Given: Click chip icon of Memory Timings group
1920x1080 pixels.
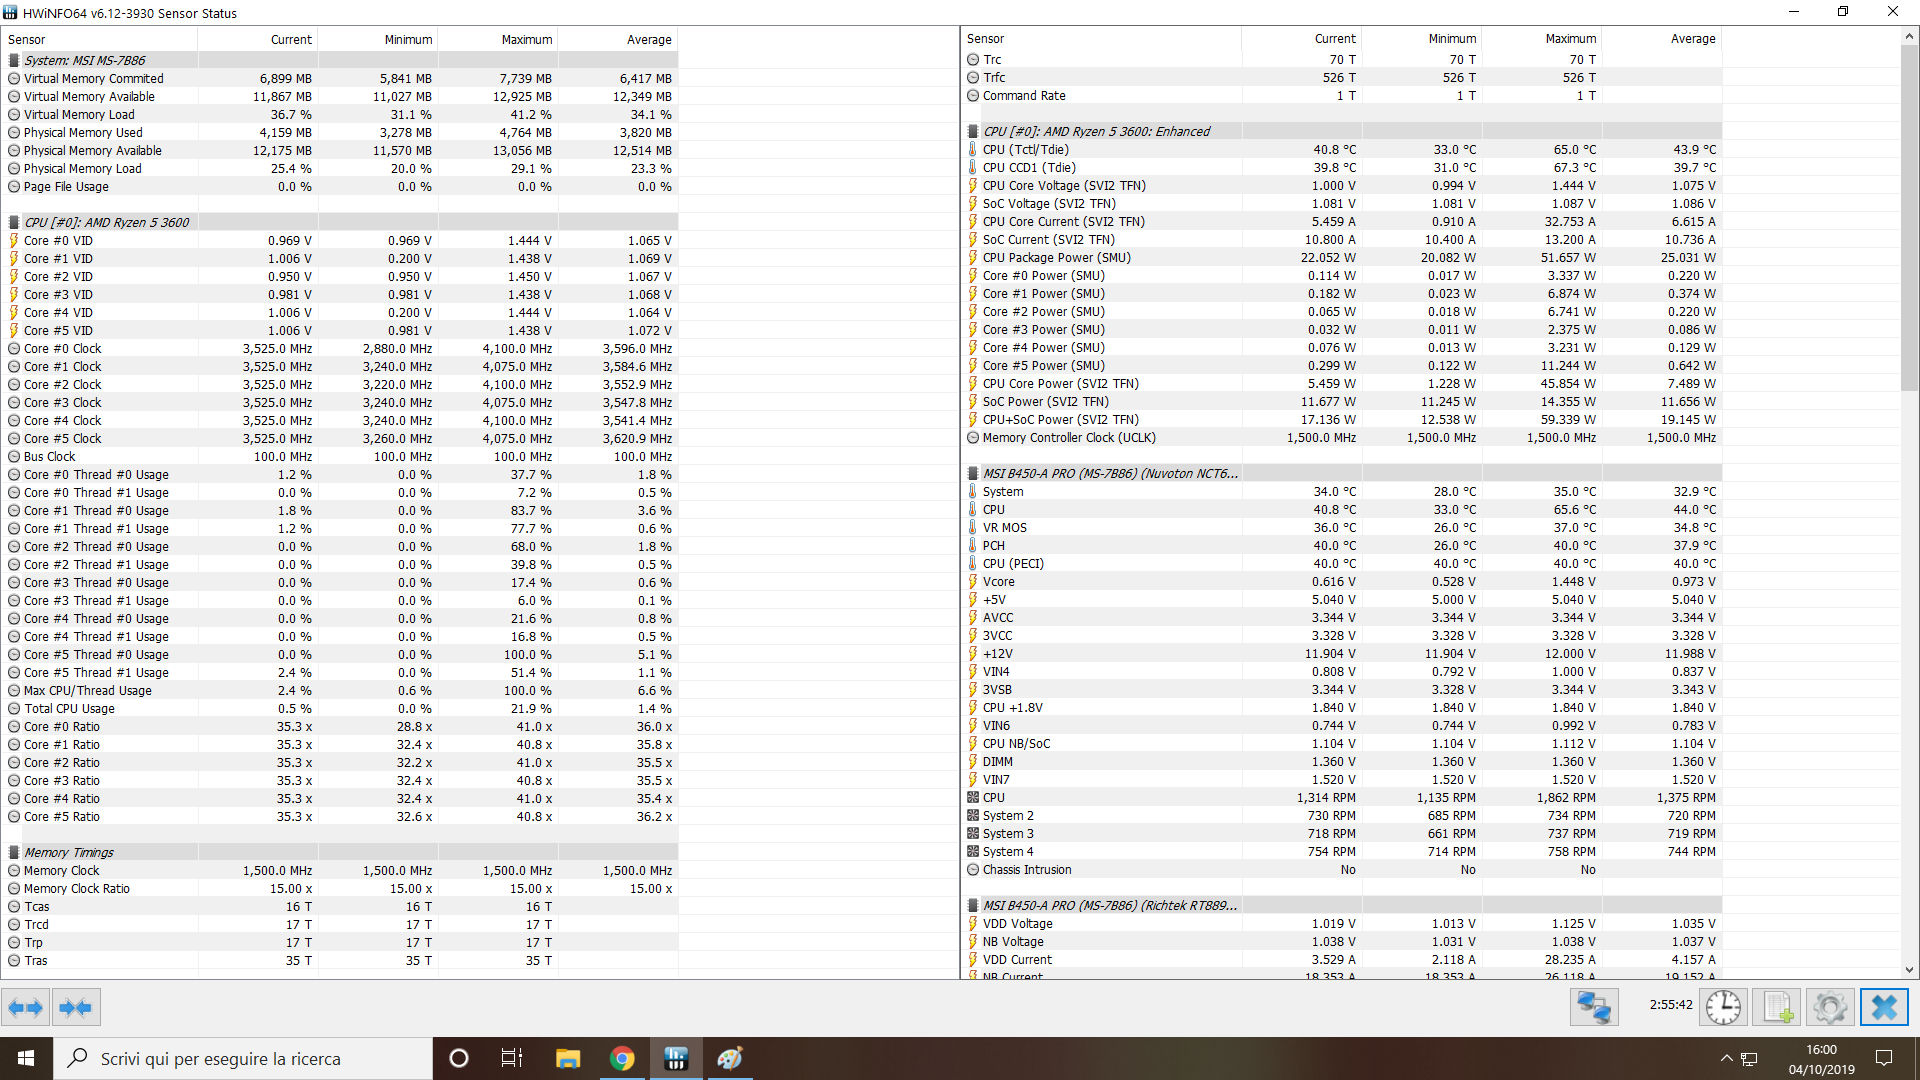Looking at the screenshot, I should [x=14, y=853].
